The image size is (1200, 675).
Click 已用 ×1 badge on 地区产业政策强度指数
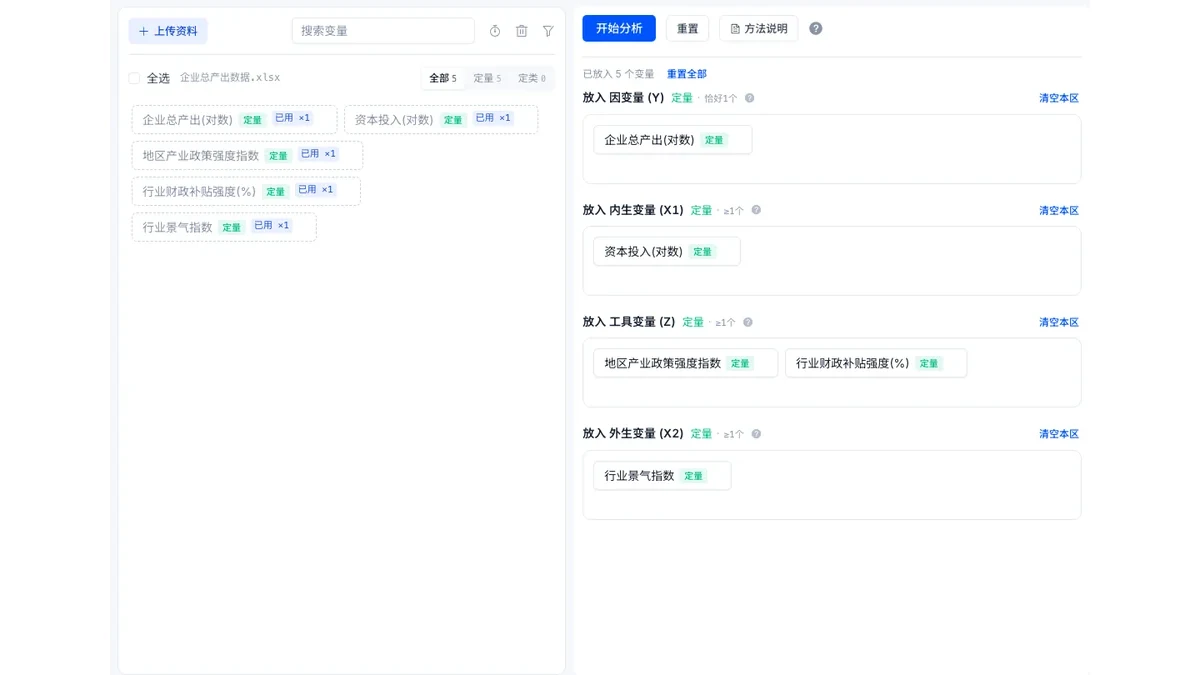point(318,154)
